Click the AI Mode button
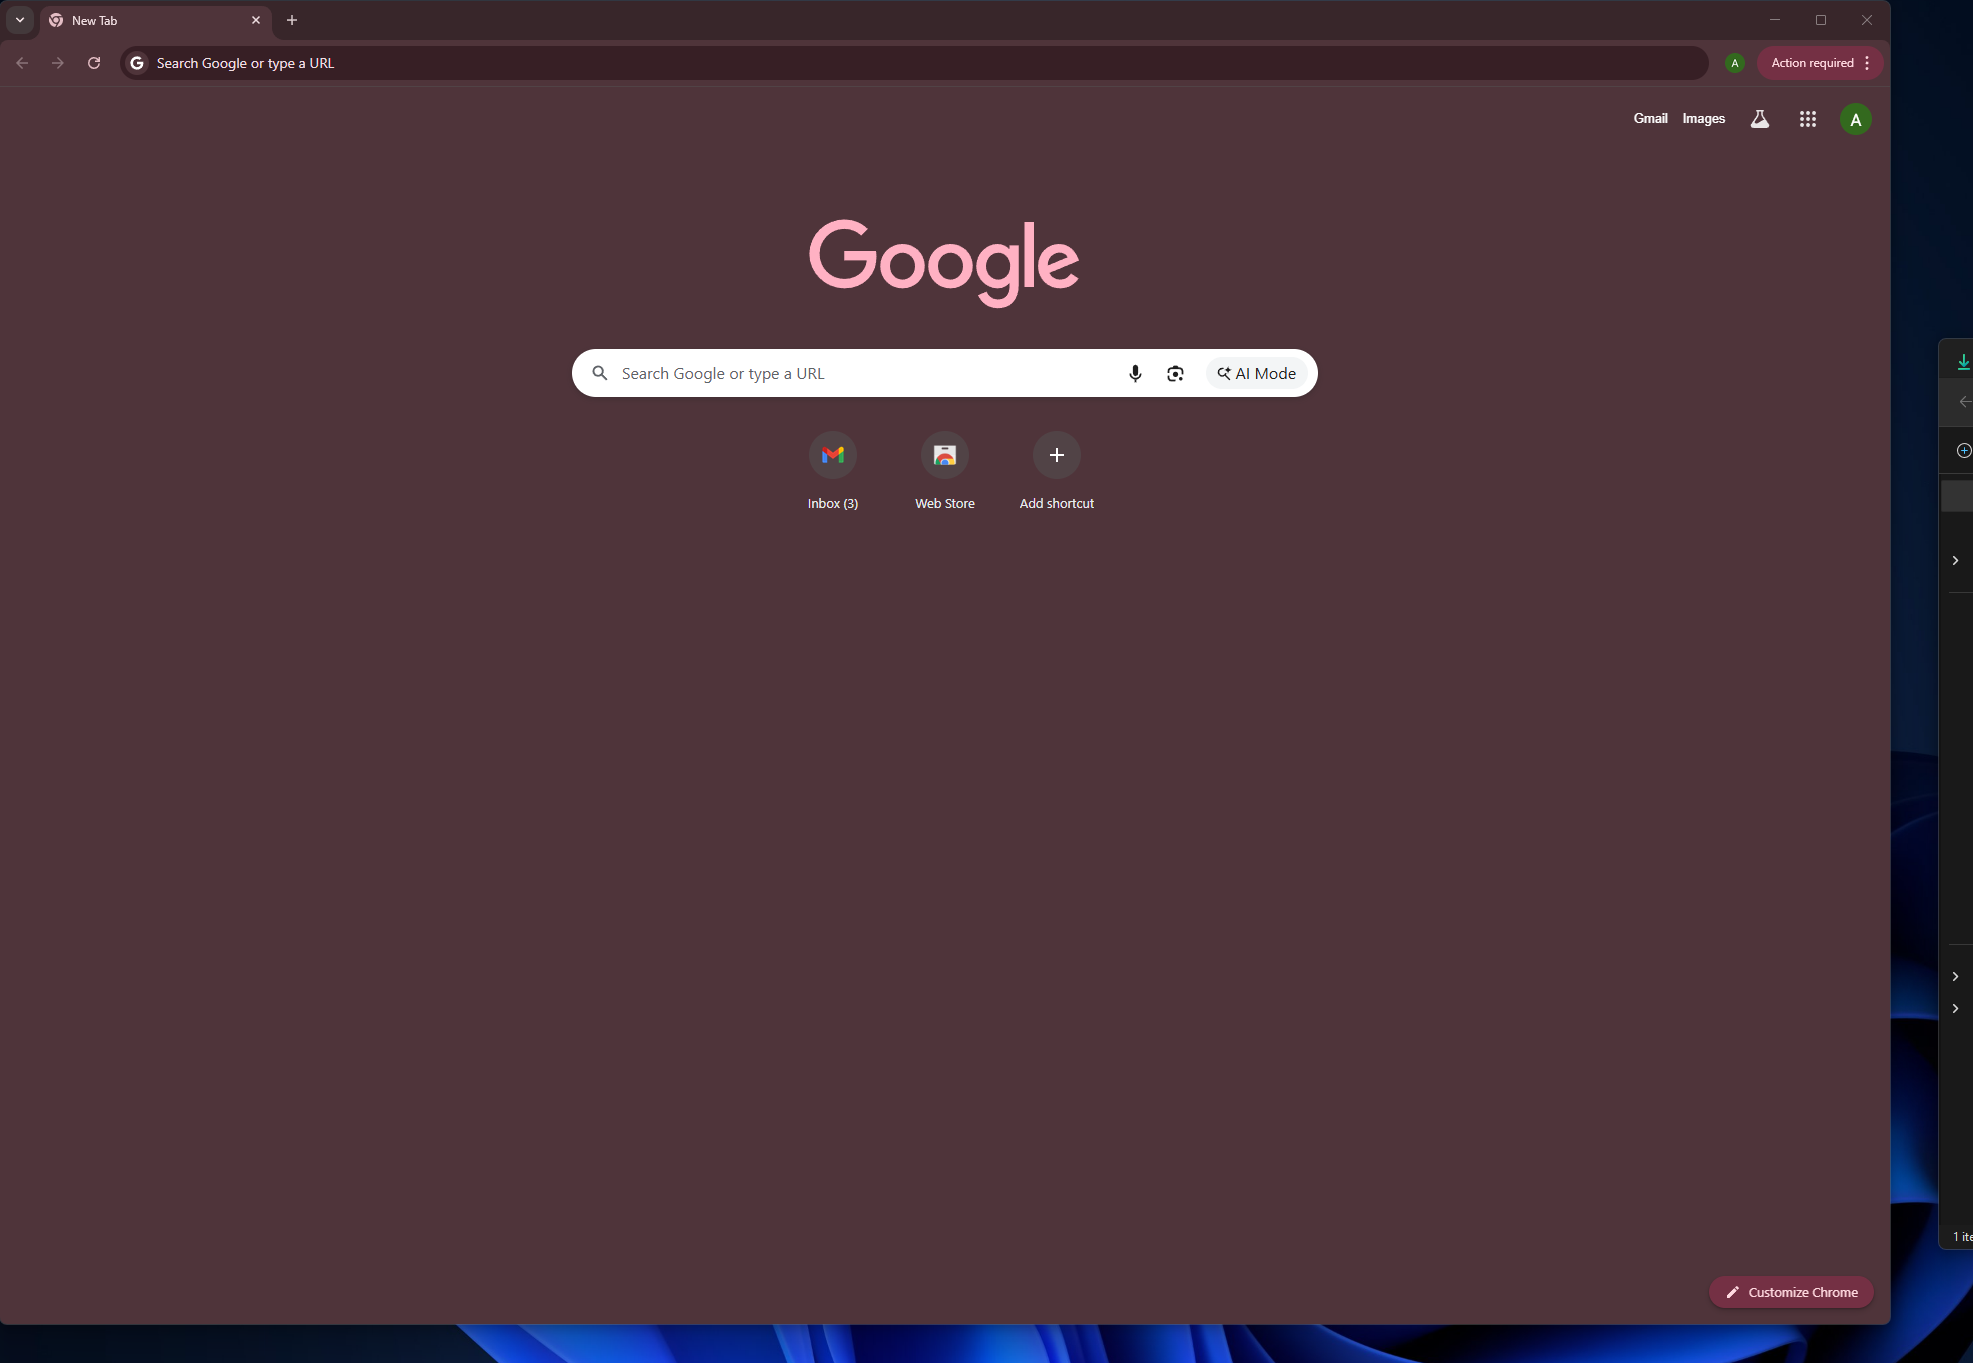Image resolution: width=1973 pixels, height=1363 pixels. (1257, 374)
